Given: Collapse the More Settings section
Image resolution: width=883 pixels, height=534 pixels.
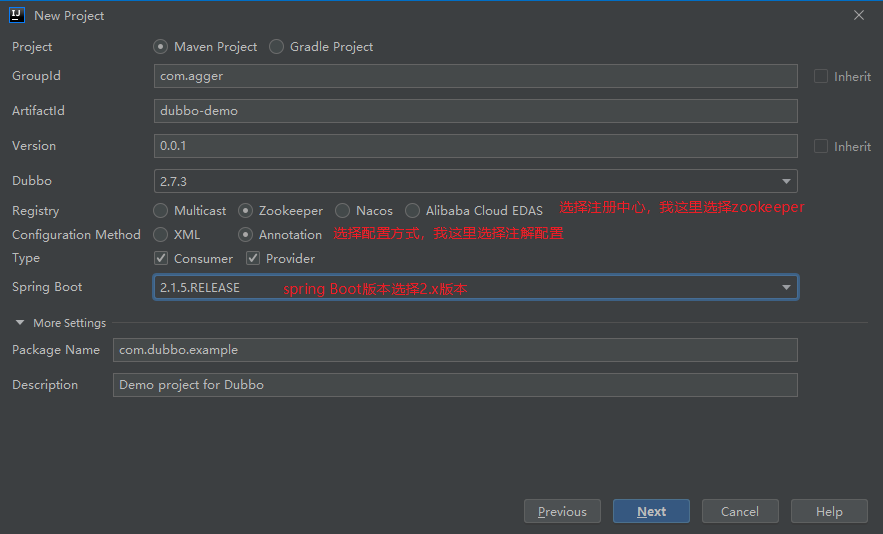Looking at the screenshot, I should coord(20,323).
